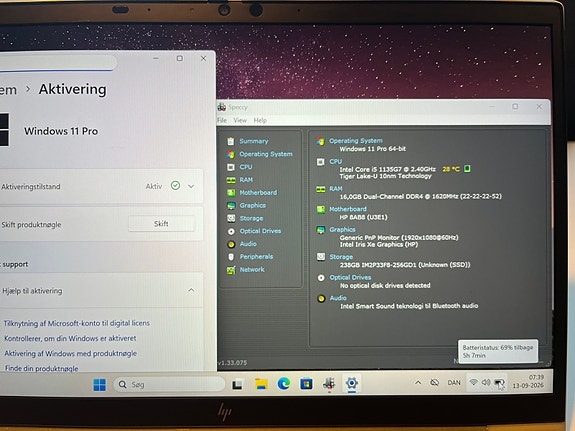The width and height of the screenshot is (575, 431).
Task: Select Motherboard in Speccy sidebar
Action: pyautogui.click(x=258, y=193)
